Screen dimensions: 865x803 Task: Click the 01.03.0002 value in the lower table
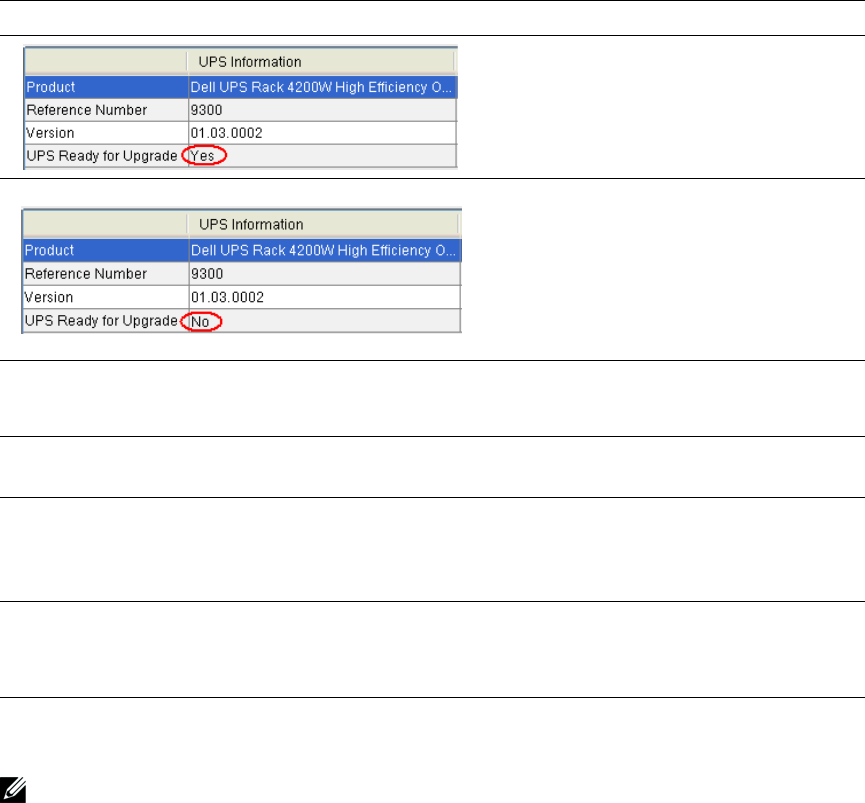pos(227,297)
